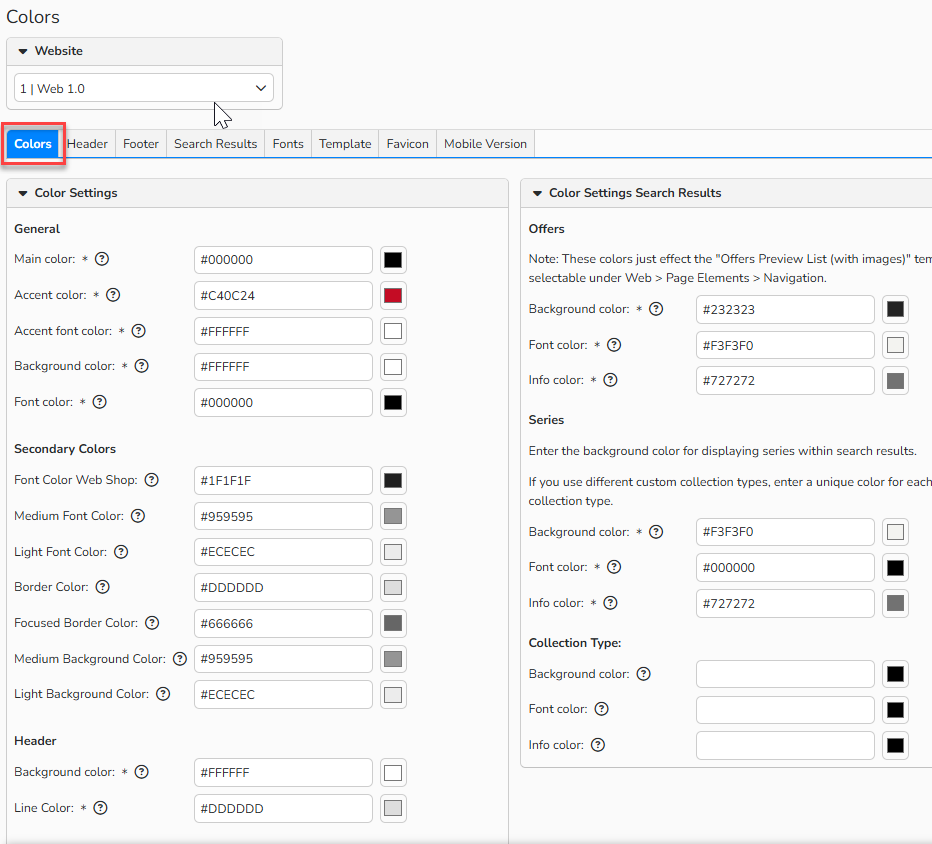Open help for Main color
This screenshot has height=844, width=932.
[x=102, y=259]
